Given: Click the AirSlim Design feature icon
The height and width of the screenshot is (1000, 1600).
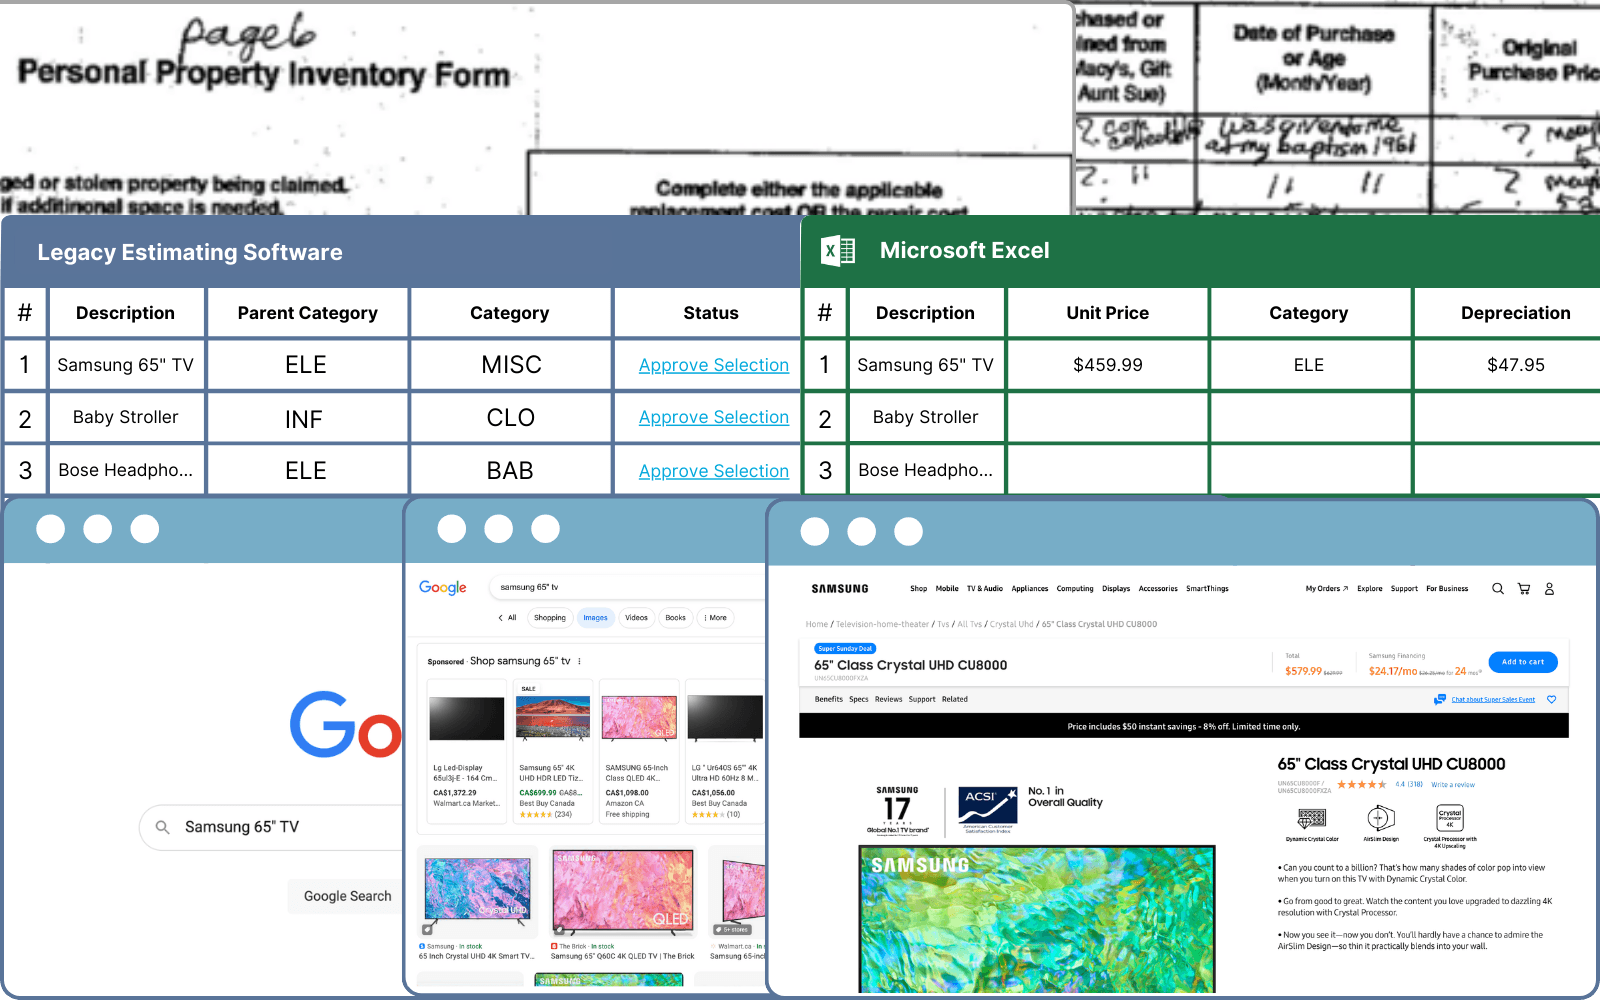Looking at the screenshot, I should 1381,817.
